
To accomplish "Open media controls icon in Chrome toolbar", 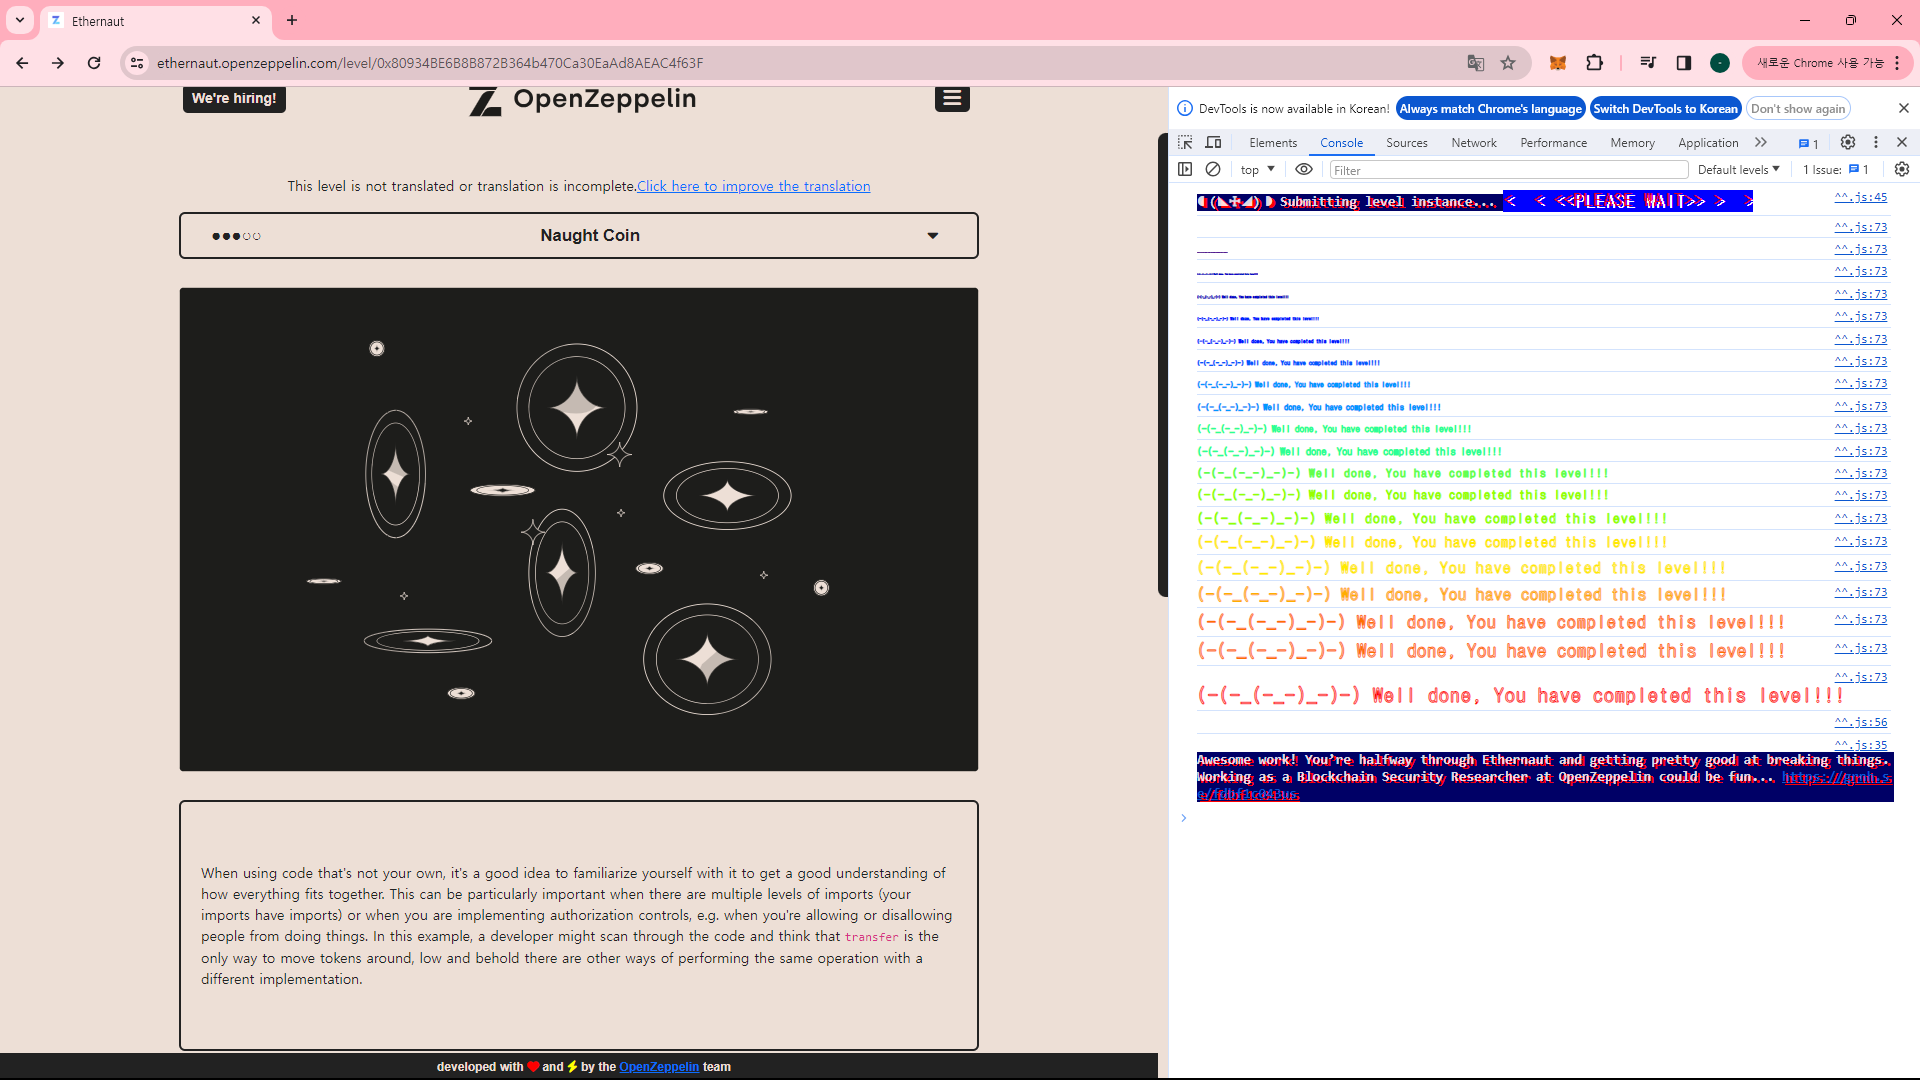I will pyautogui.click(x=1648, y=63).
